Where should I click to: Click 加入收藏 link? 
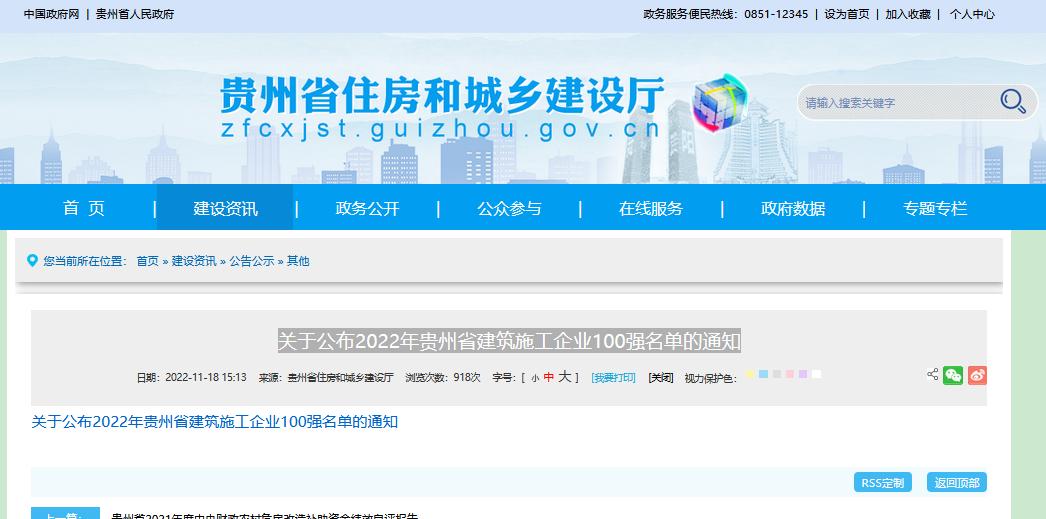pos(908,14)
